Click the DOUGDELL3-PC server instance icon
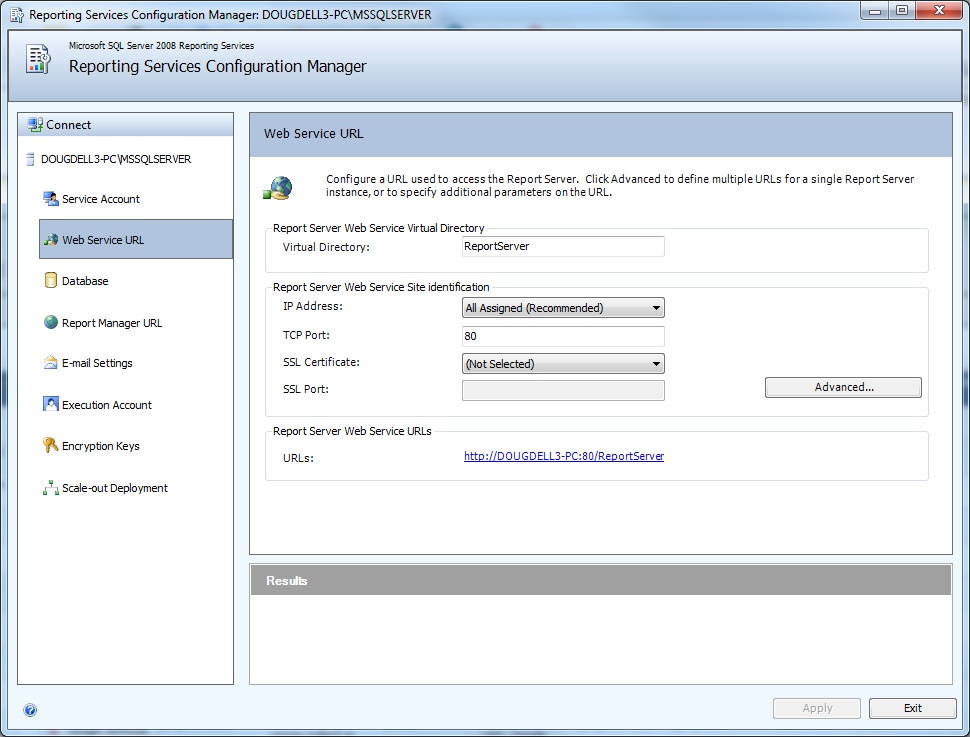The image size is (970, 737). tap(30, 159)
